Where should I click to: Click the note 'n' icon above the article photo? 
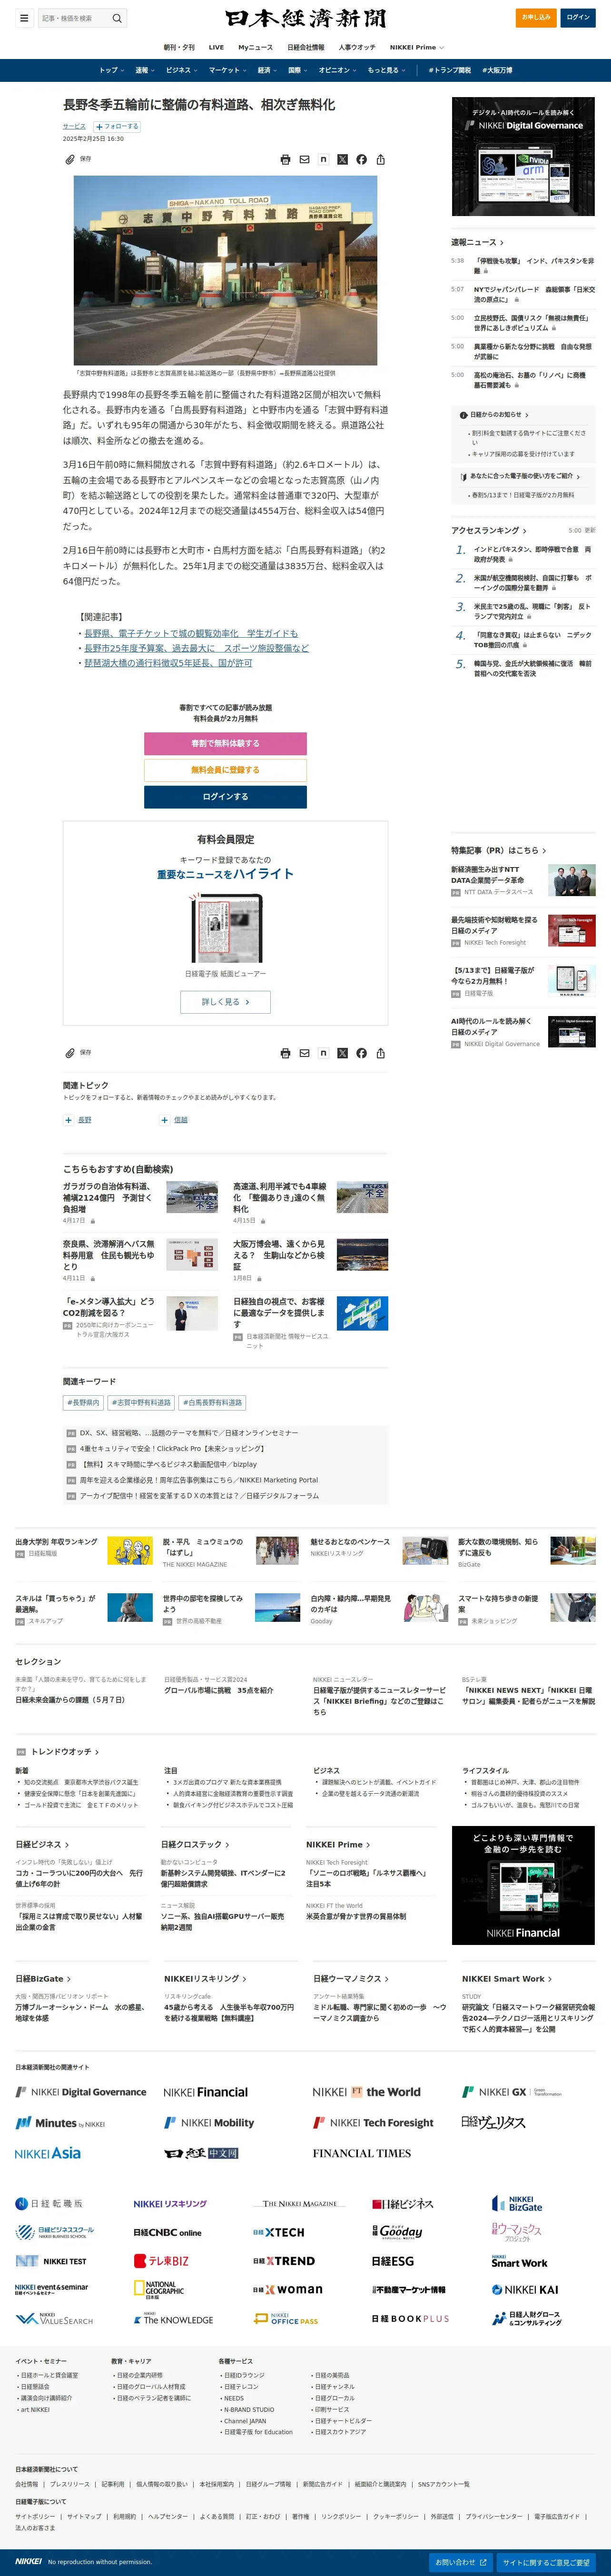(x=323, y=159)
